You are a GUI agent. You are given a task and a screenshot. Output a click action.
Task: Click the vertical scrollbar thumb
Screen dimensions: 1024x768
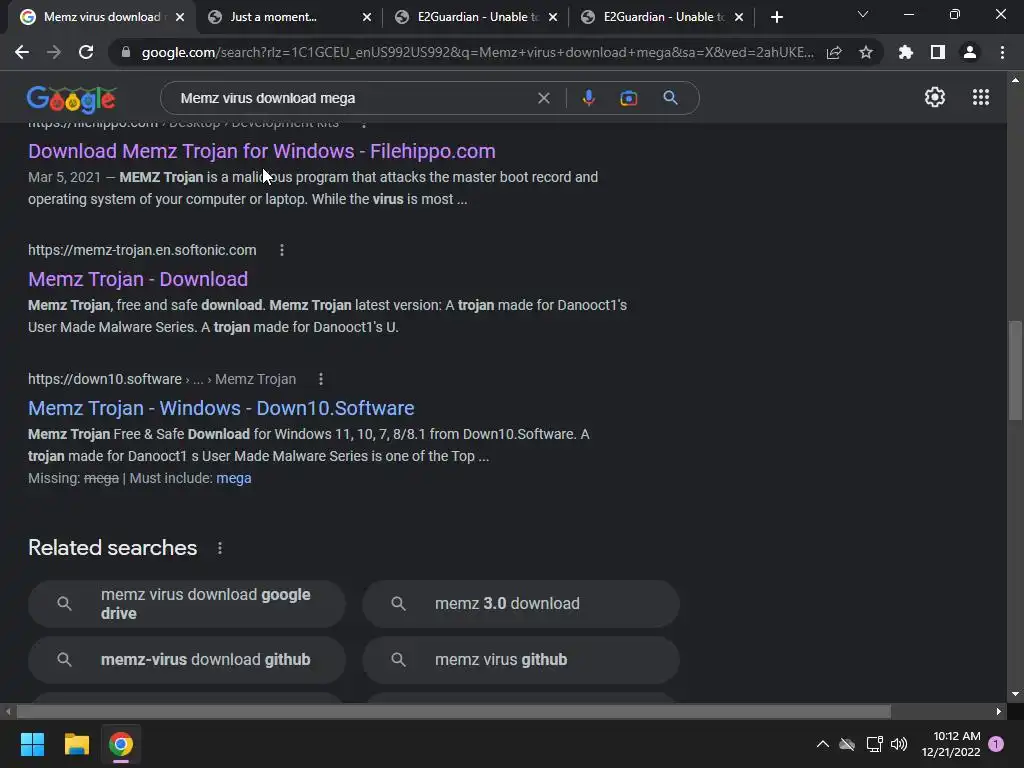(1015, 370)
